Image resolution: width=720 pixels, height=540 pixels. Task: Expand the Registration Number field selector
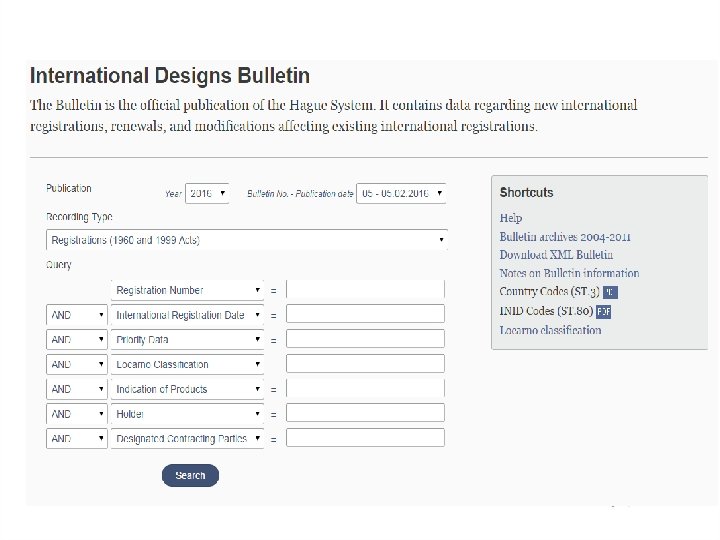pos(187,290)
